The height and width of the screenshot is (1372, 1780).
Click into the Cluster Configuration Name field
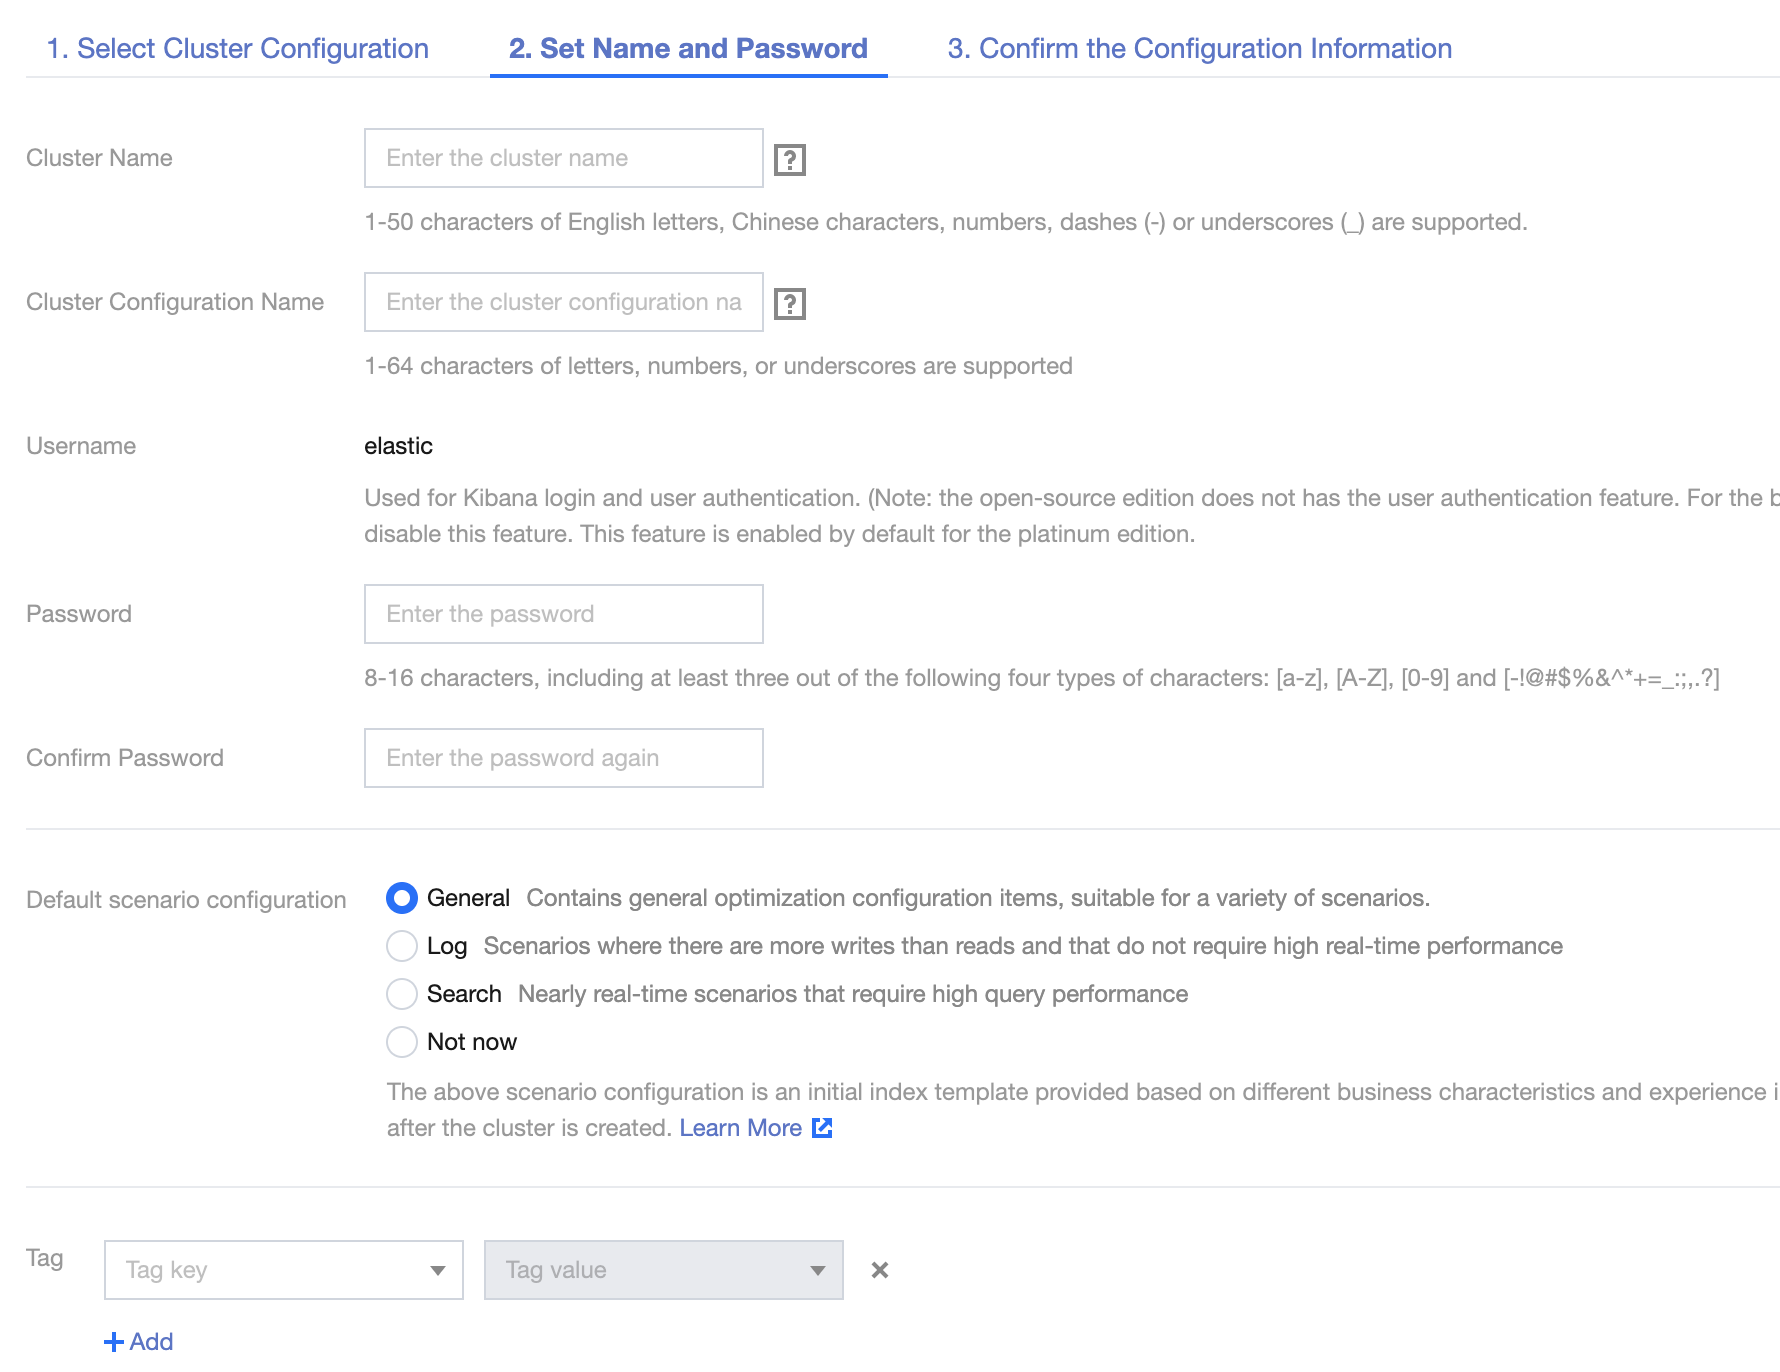tap(563, 302)
